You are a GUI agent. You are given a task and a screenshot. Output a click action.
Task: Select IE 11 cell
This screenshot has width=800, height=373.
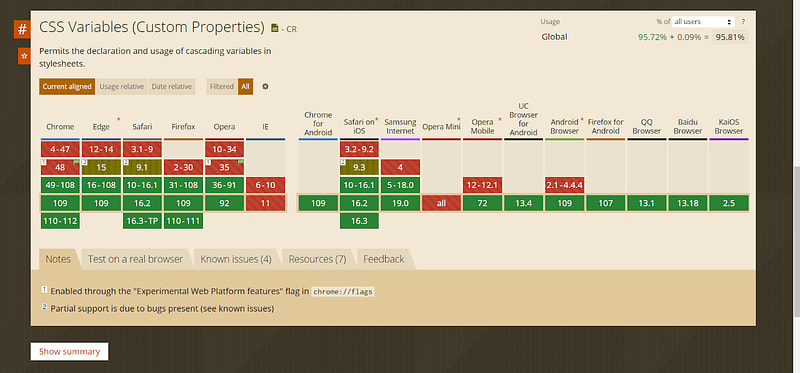(265, 203)
